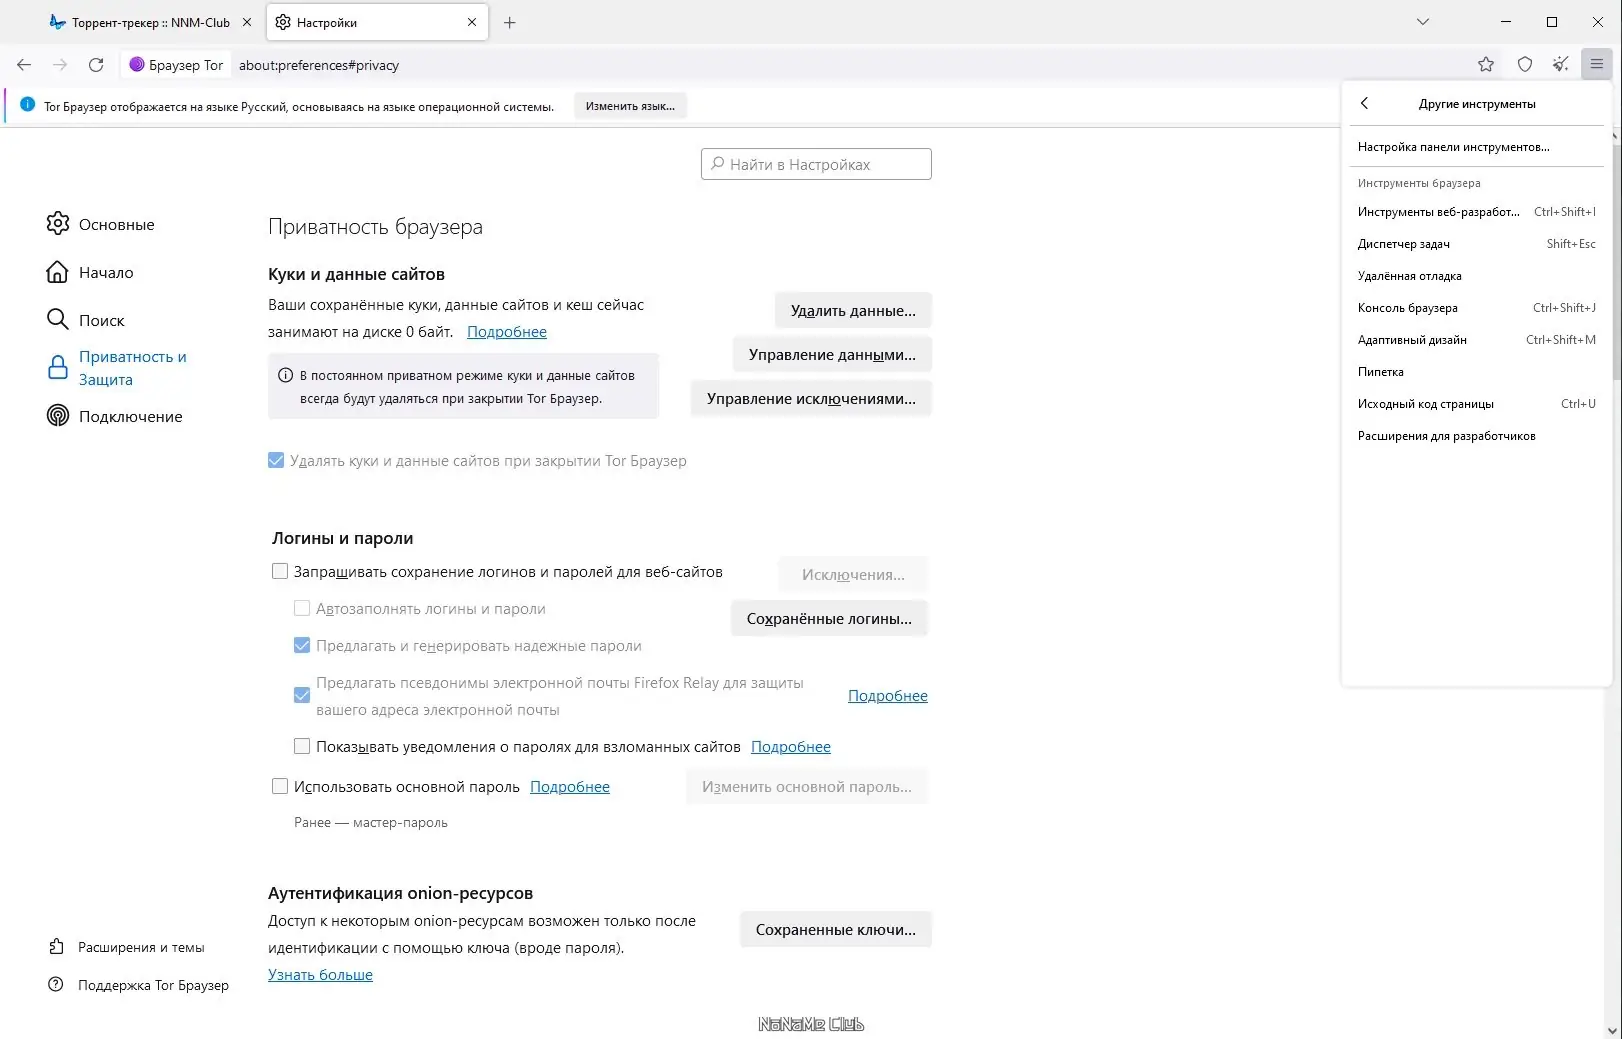Image resolution: width=1622 pixels, height=1039 pixels.
Task: Click the Сохраненные ключи button
Action: (836, 930)
